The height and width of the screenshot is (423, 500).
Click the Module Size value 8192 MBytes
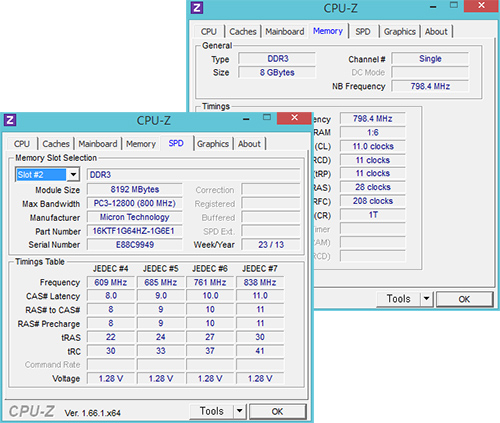pos(135,189)
